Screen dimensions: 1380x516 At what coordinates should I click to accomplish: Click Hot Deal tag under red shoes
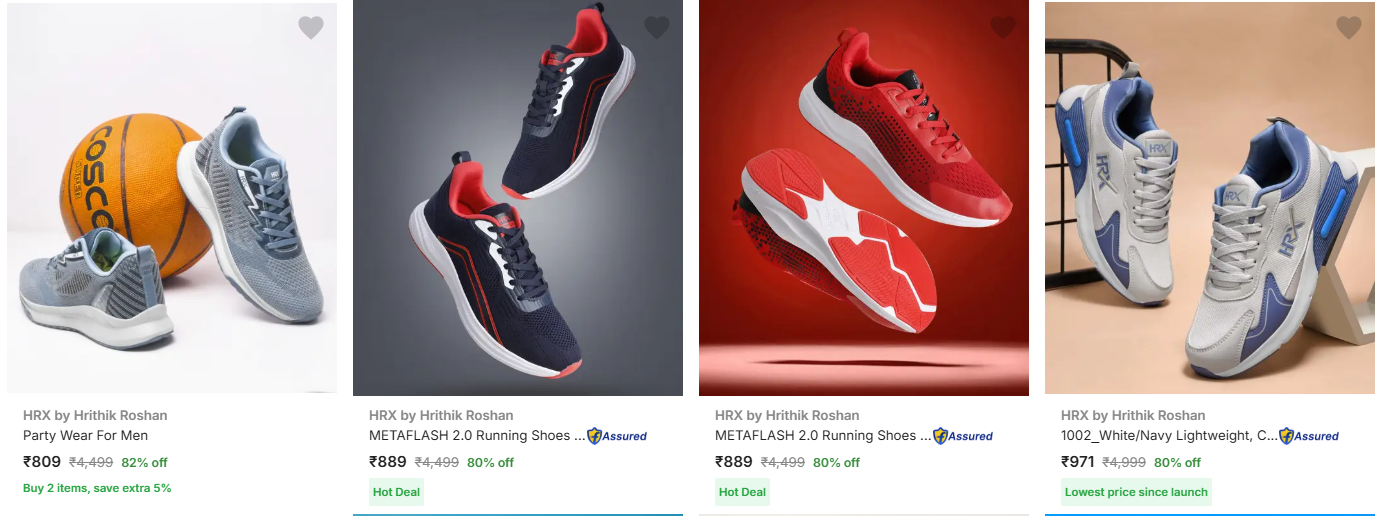coord(743,492)
